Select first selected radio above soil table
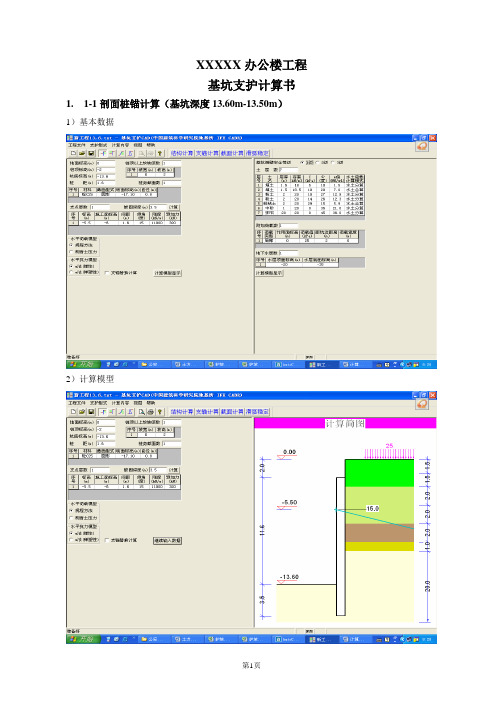Image resolution: width=496 pixels, height=702 pixels. point(302,163)
